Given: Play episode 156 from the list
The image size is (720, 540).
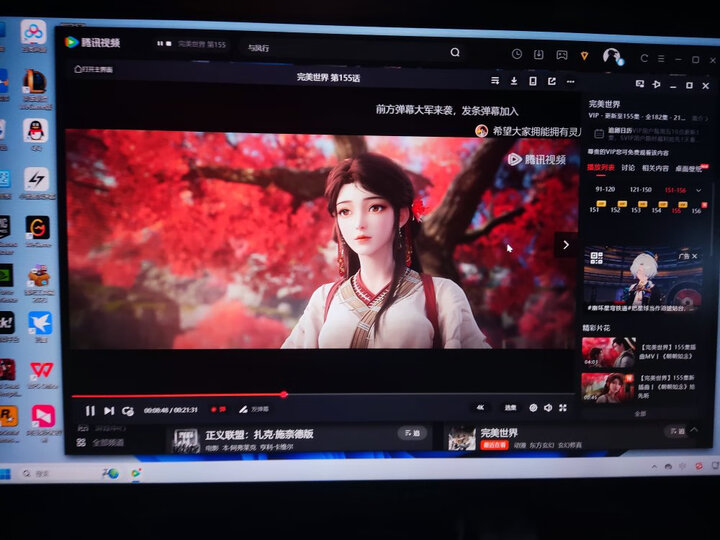Looking at the screenshot, I should [x=696, y=210].
